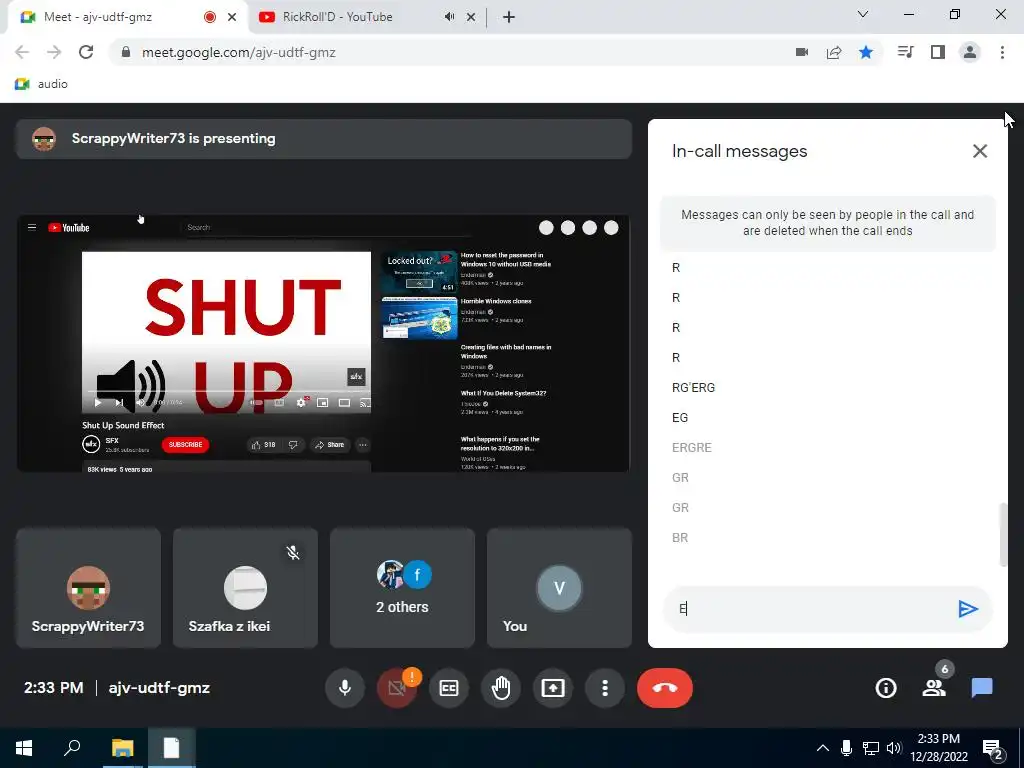Open a new browser tab
The image size is (1024, 768).
[509, 17]
